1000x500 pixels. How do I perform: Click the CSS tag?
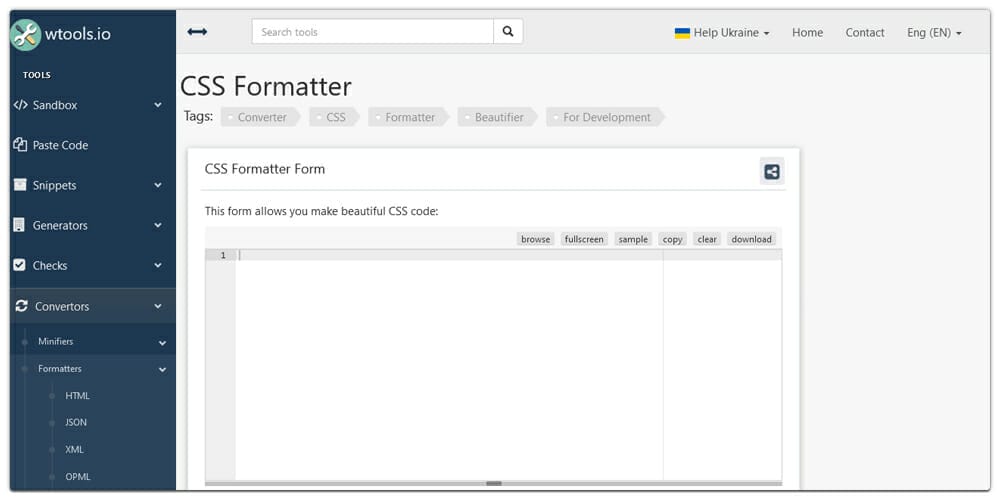coord(335,117)
